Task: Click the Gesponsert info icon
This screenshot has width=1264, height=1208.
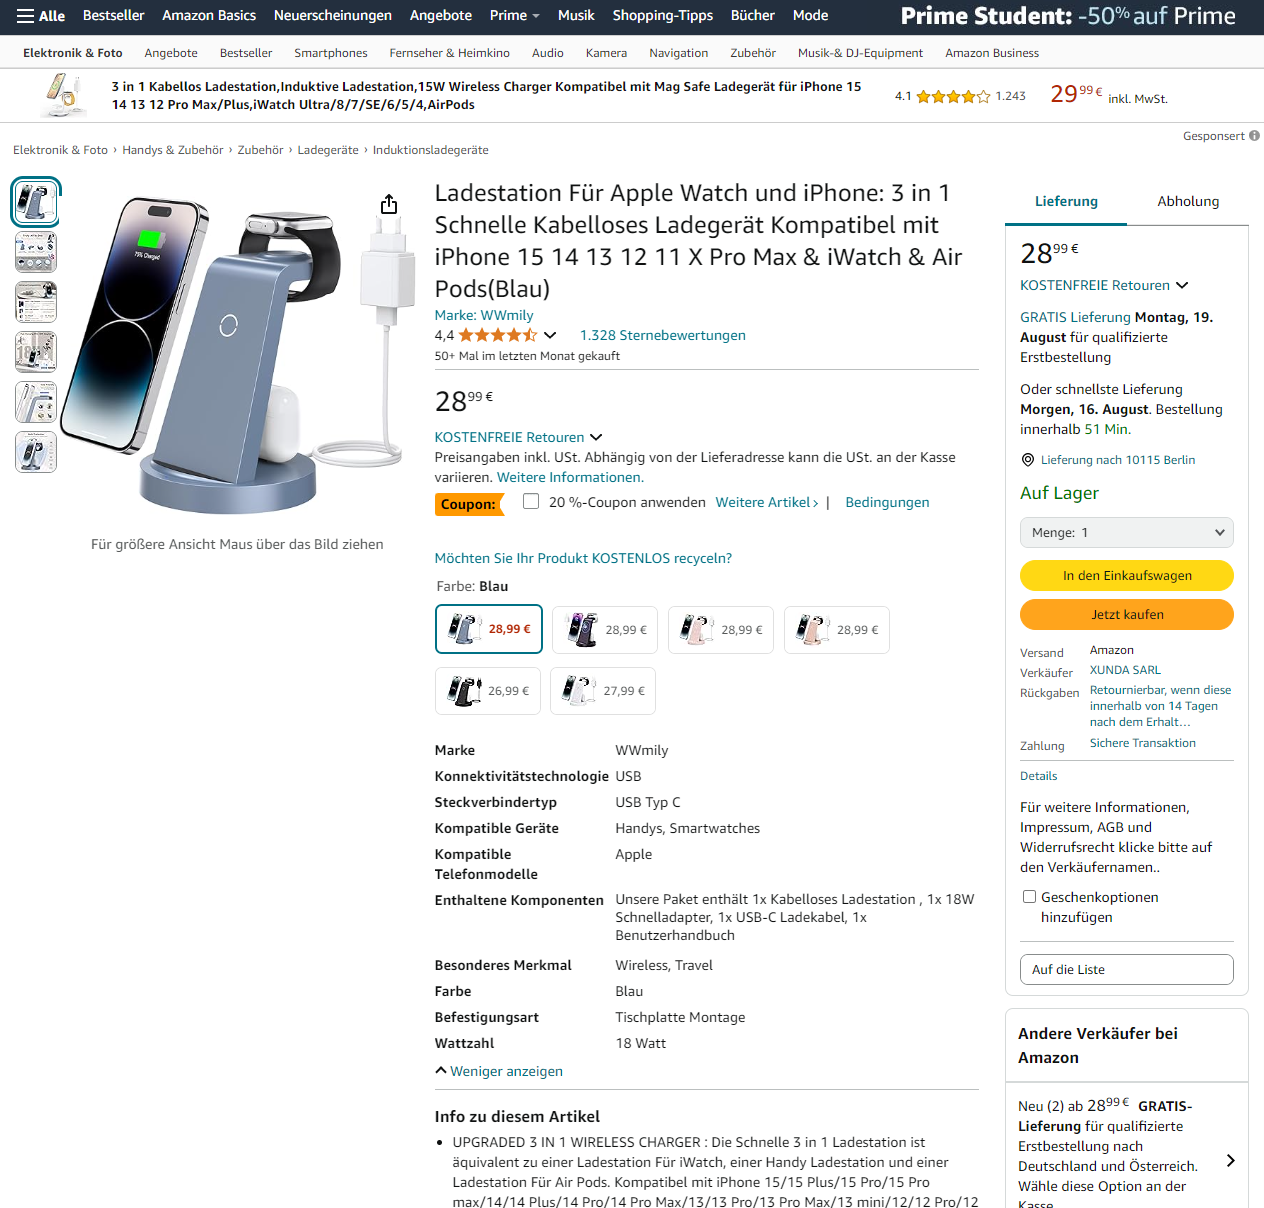Action: pos(1254,136)
